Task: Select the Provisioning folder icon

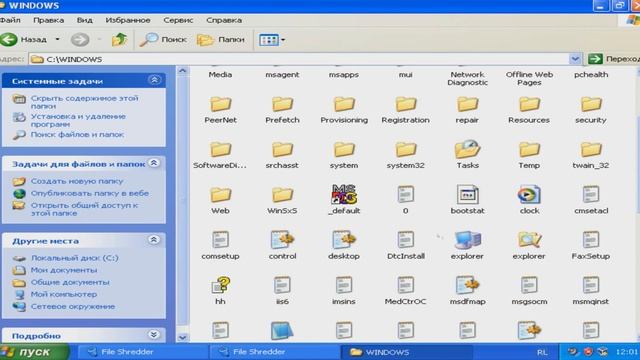Action: [344, 104]
